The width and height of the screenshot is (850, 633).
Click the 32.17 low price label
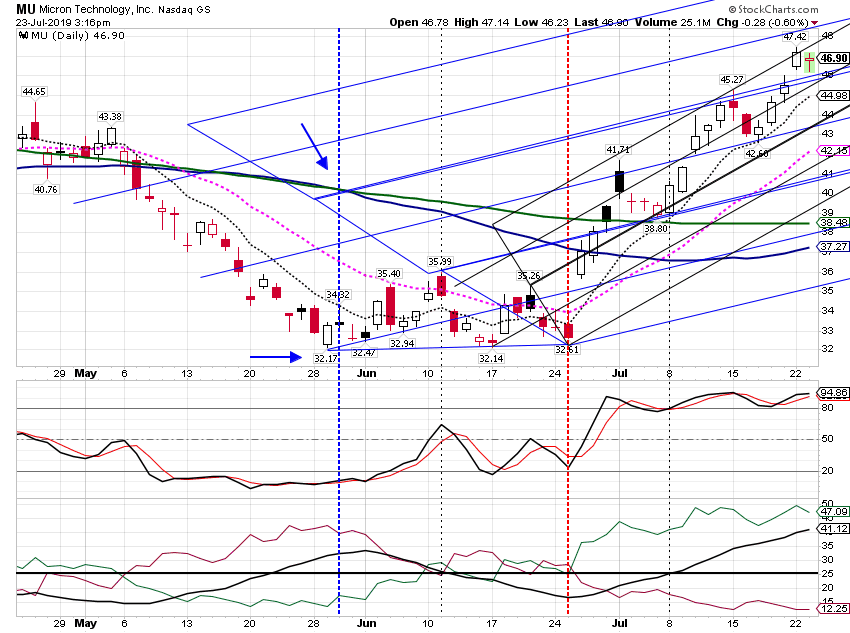325,358
